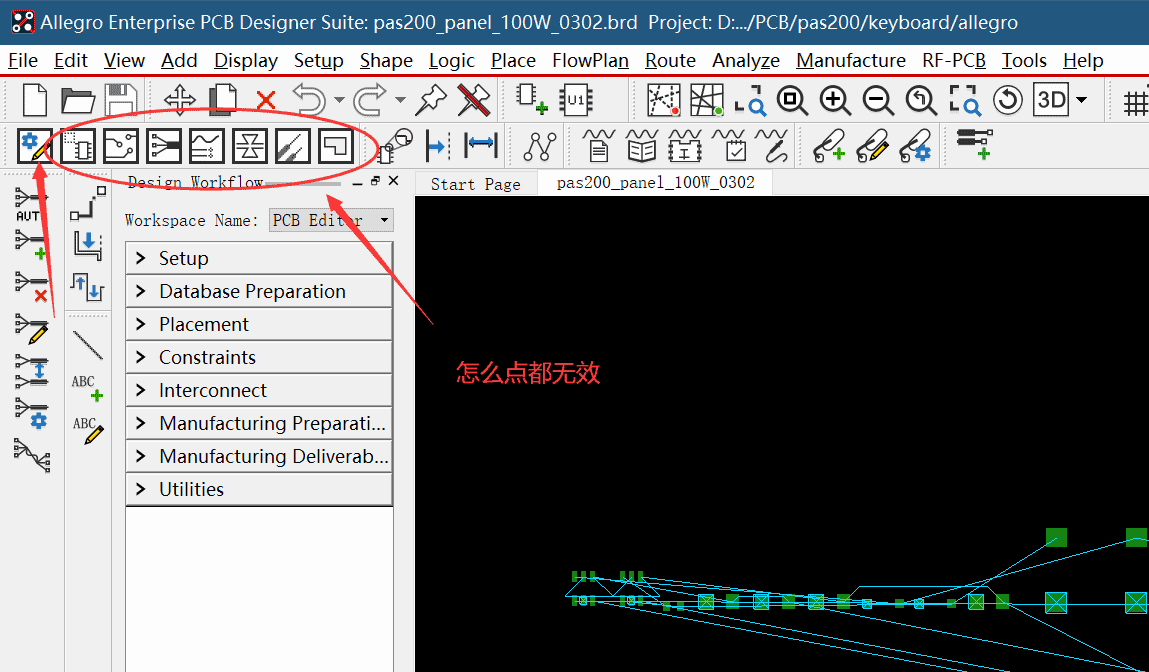Screen dimensions: 1149x672
Task: Click the AUT auto bundle icon
Action: [x=31, y=205]
